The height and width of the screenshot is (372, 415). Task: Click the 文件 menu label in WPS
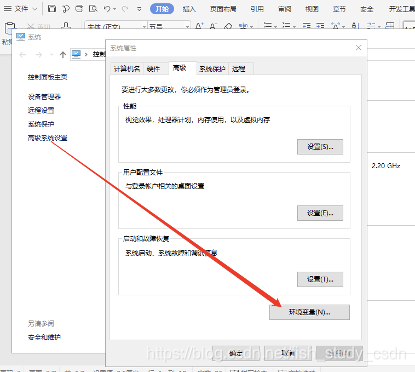coord(21,9)
